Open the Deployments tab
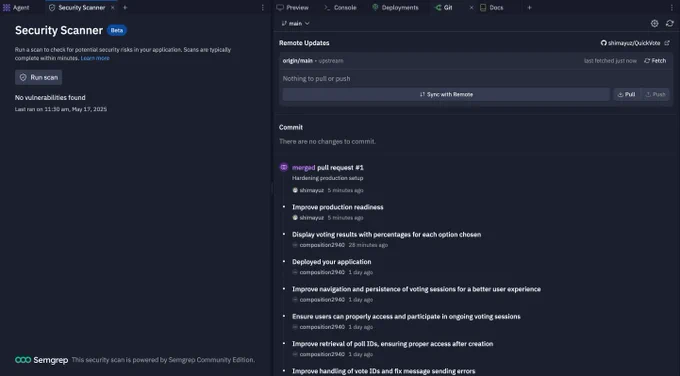This screenshot has height=376, width=680. tap(396, 7)
